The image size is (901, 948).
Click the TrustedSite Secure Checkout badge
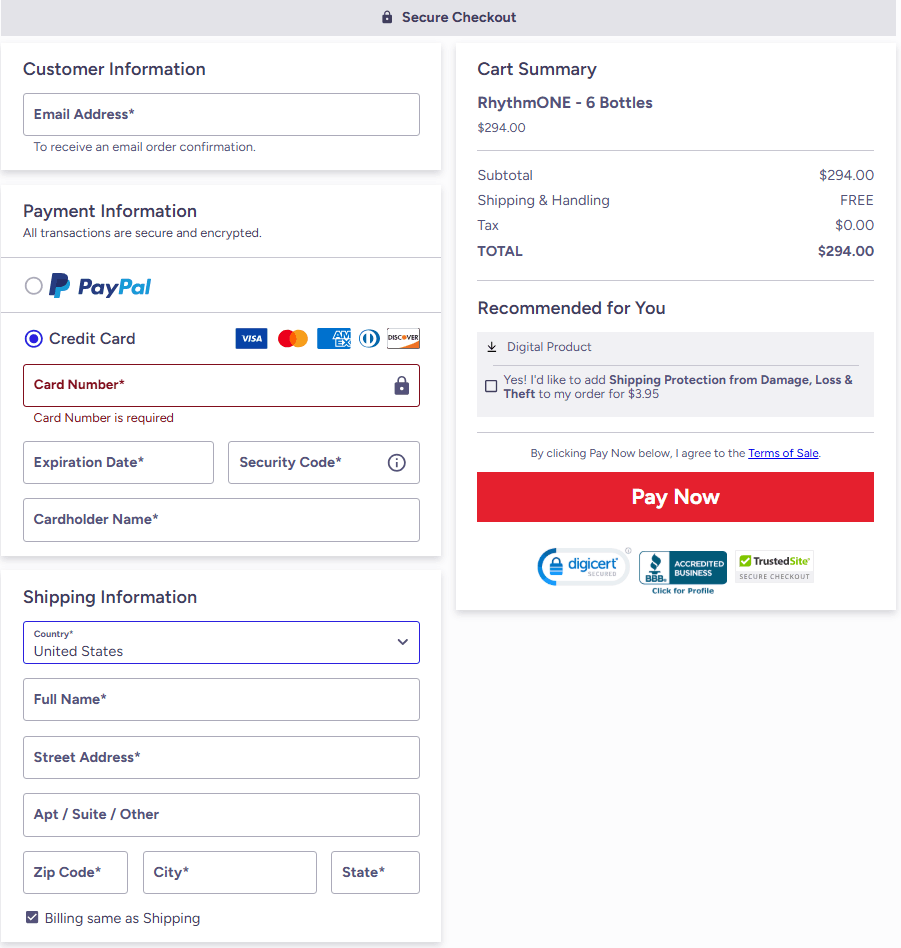tap(773, 566)
